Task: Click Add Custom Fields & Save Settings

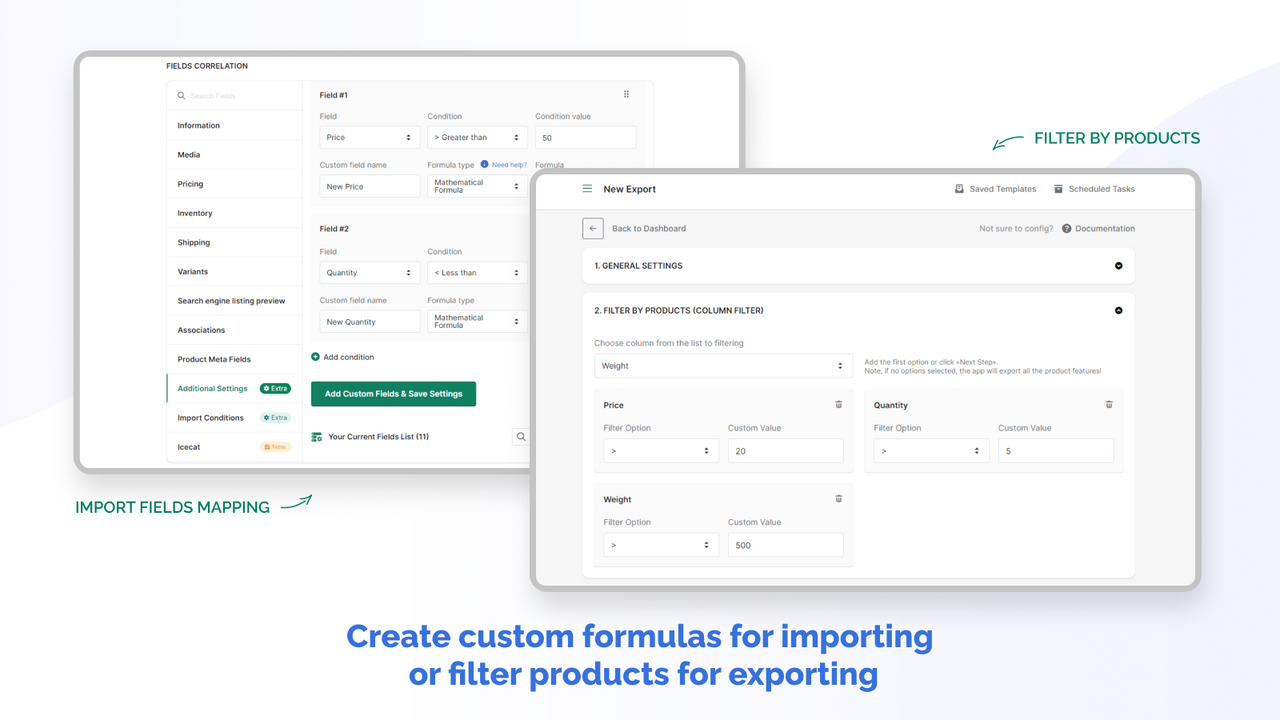Action: click(393, 394)
